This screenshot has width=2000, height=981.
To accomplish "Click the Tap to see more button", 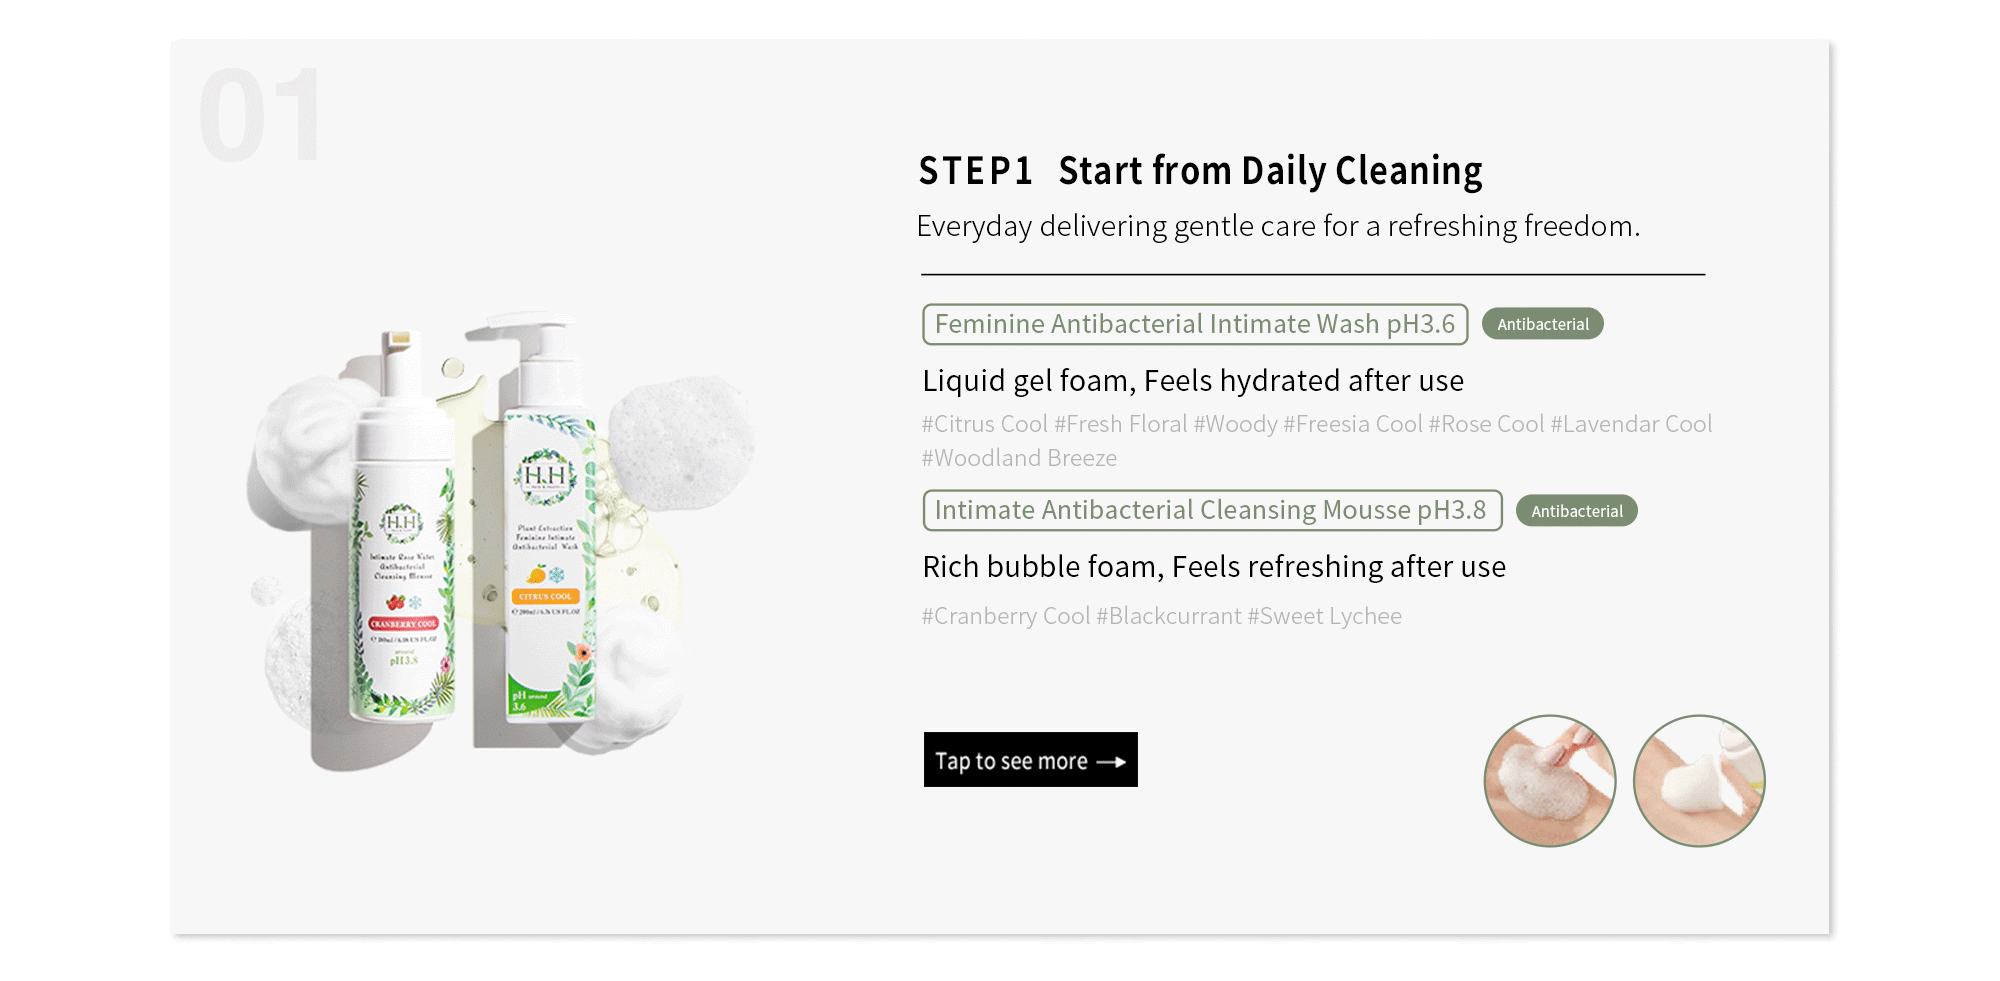I will click(1030, 760).
